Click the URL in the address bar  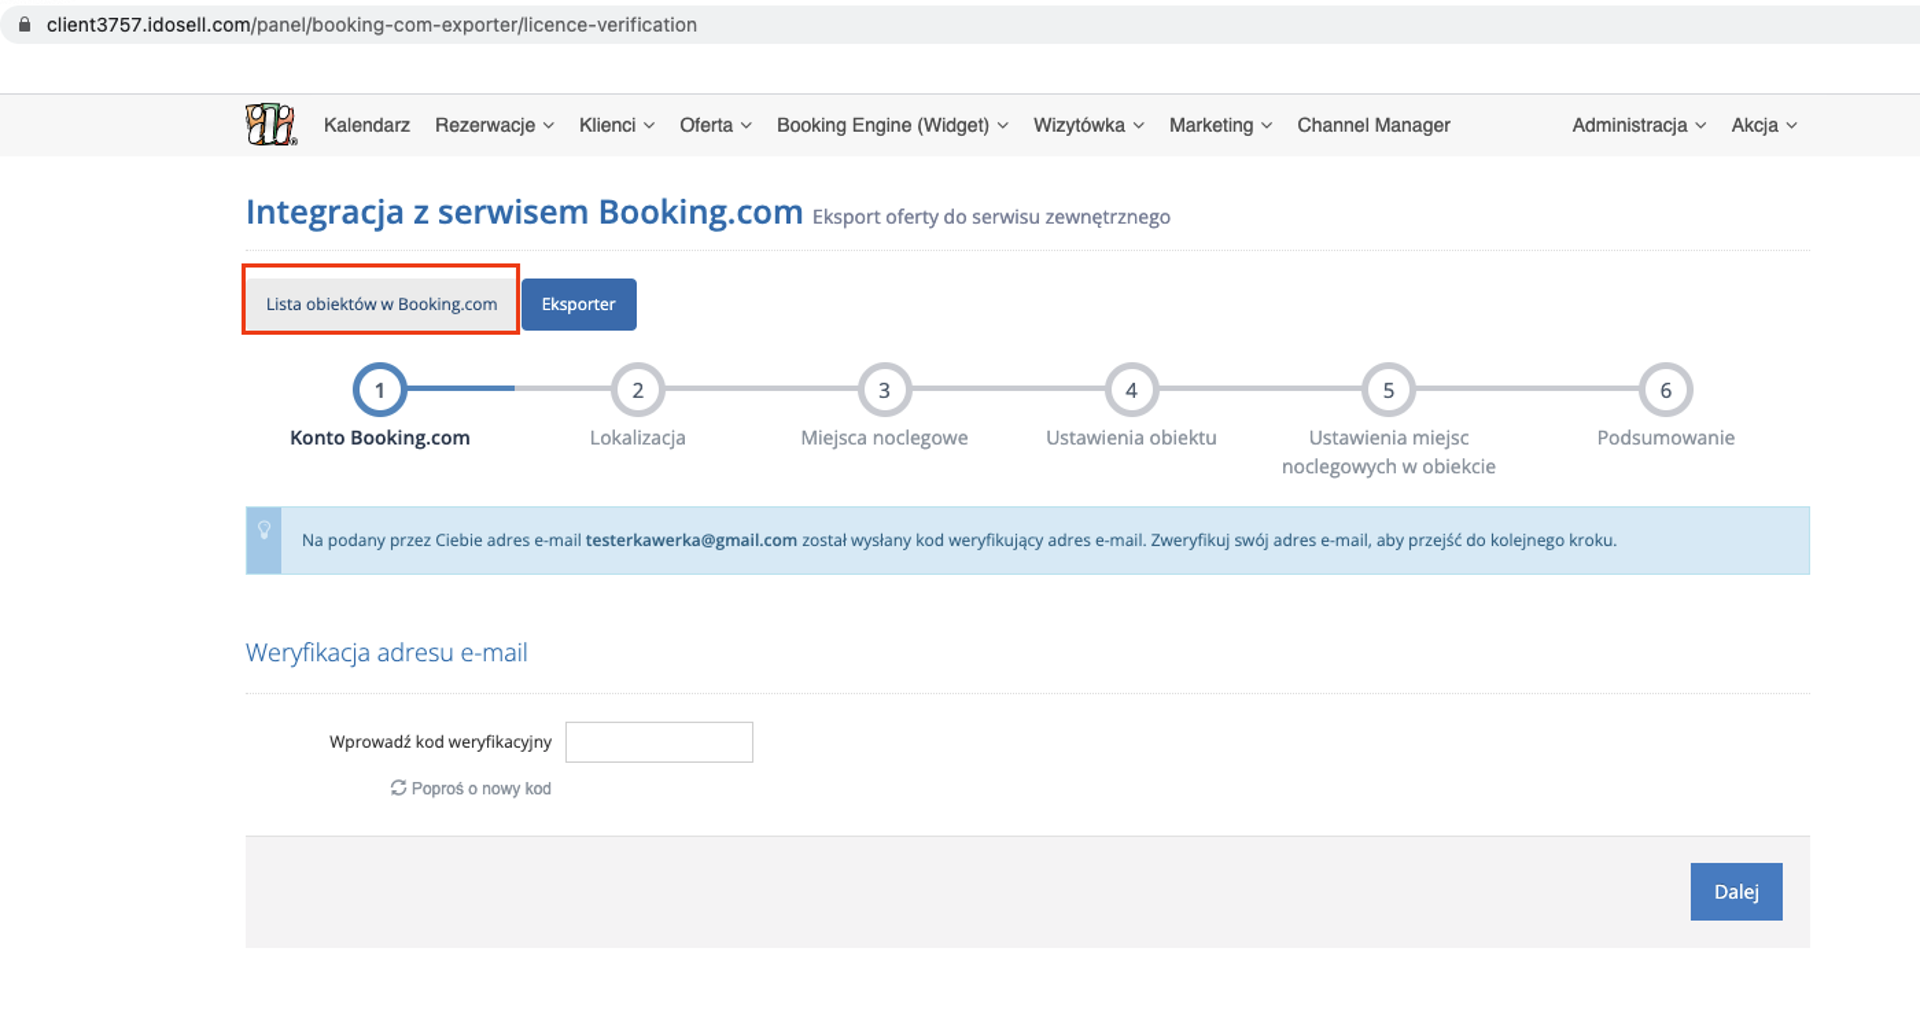372,24
